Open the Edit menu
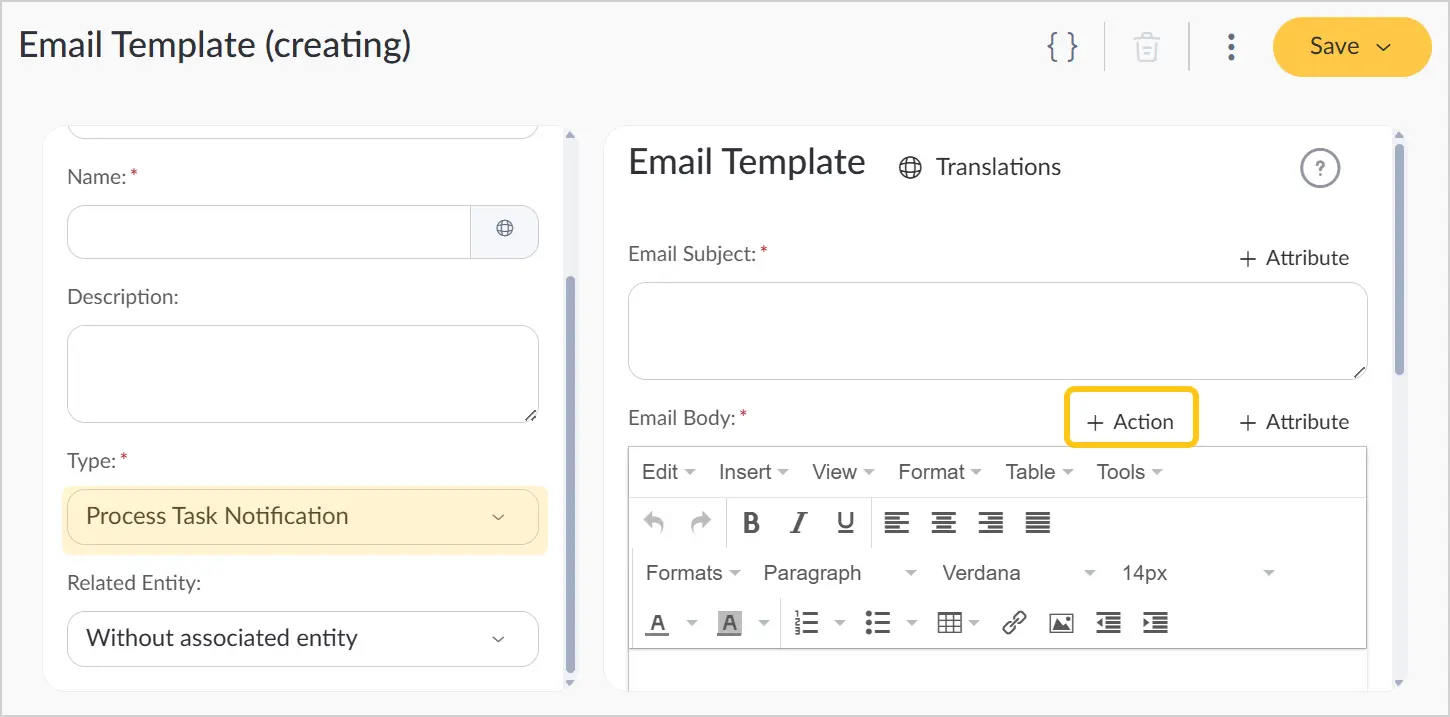The width and height of the screenshot is (1450, 717). pyautogui.click(x=668, y=472)
